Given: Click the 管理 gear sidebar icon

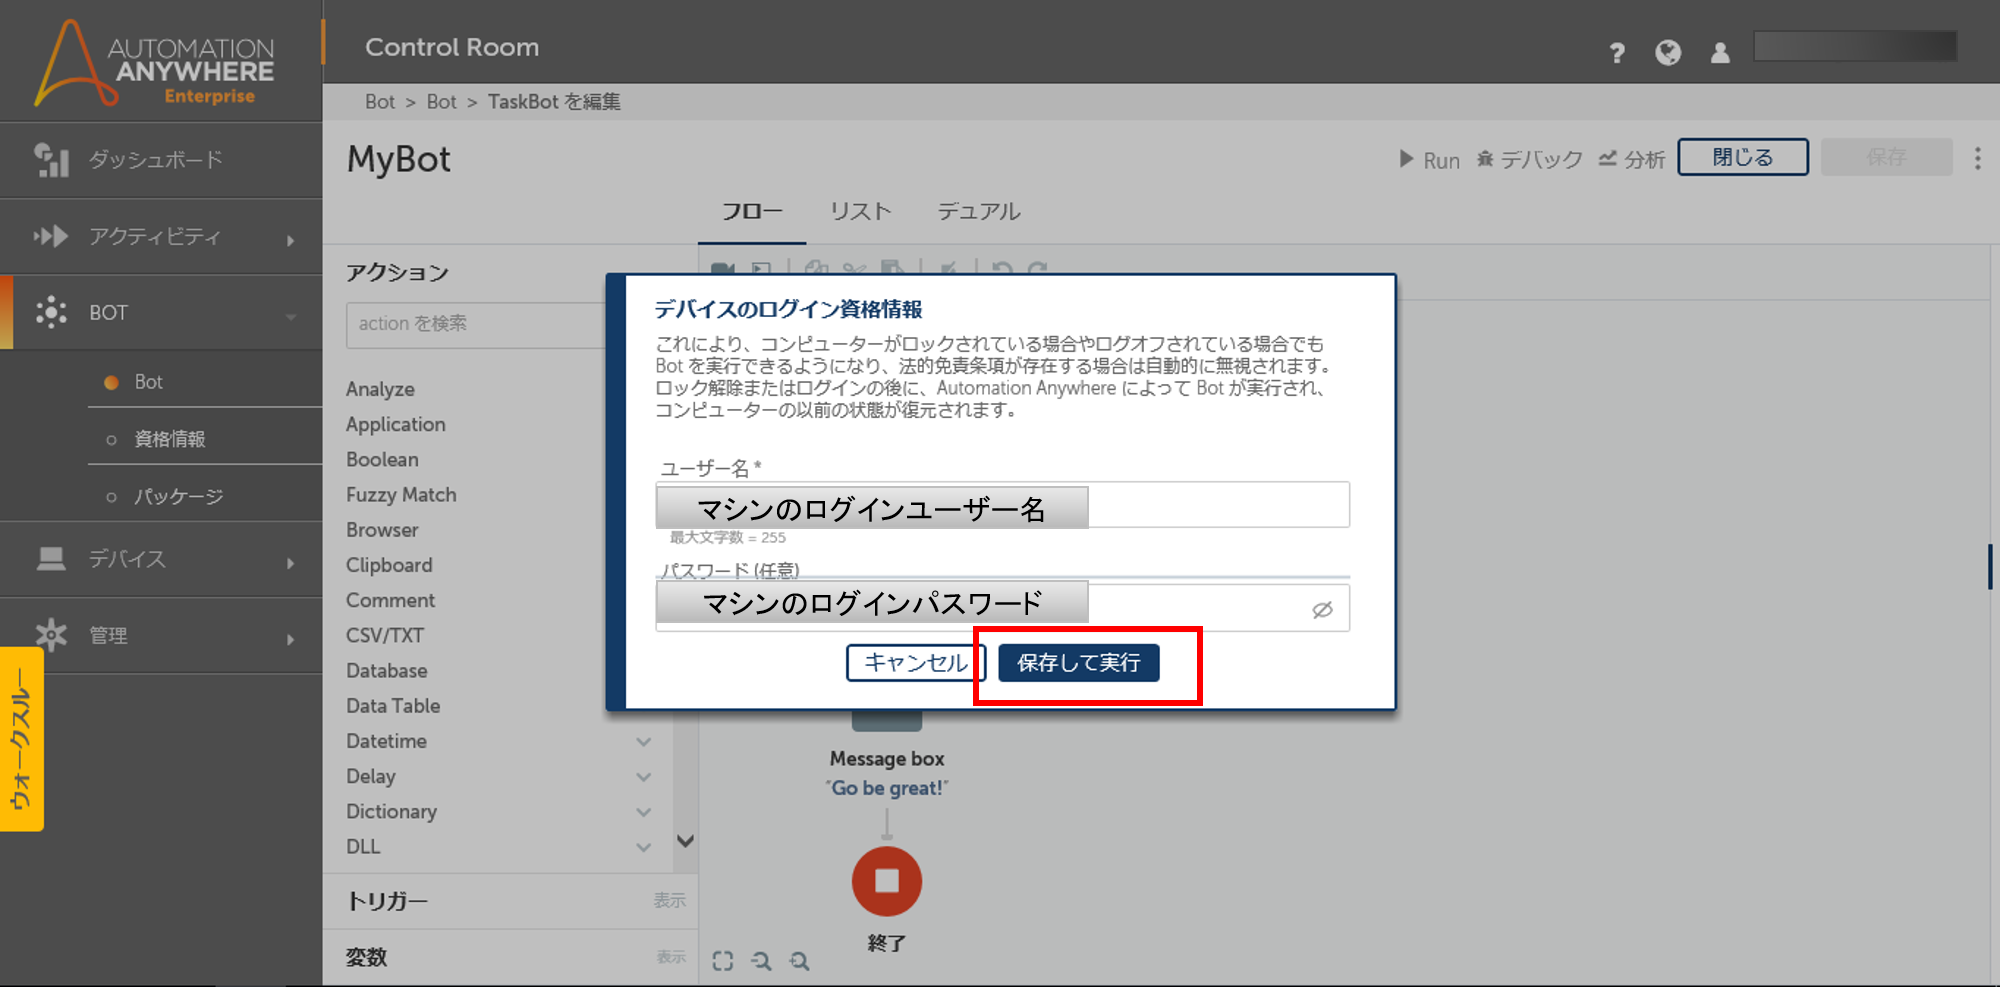Looking at the screenshot, I should pyautogui.click(x=51, y=634).
